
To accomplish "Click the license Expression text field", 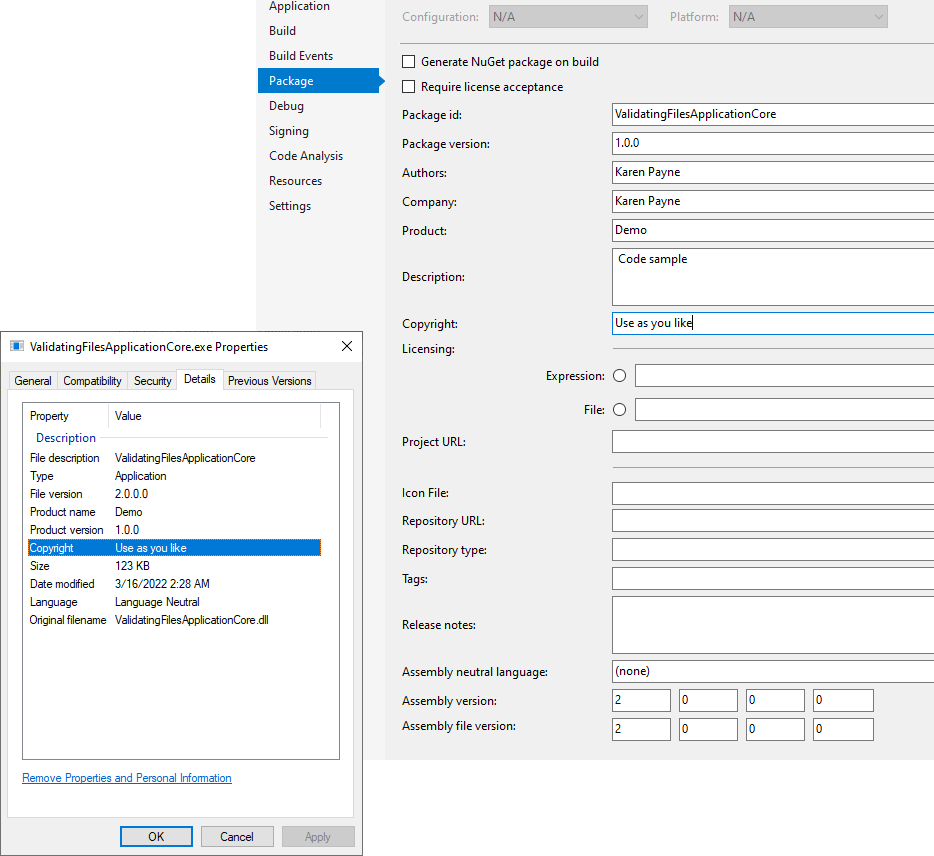I will [x=784, y=376].
